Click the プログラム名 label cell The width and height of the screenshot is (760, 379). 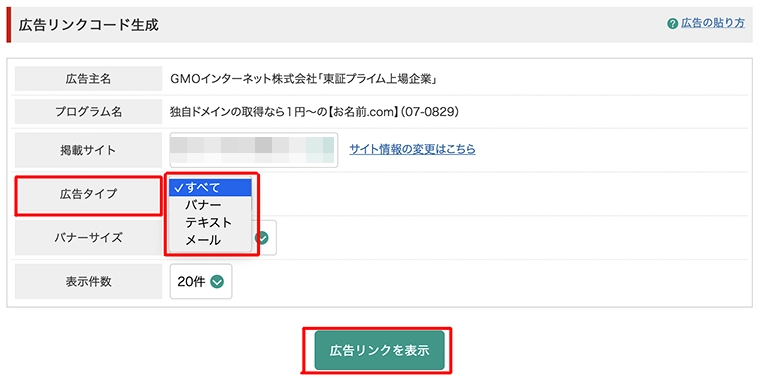[88, 112]
